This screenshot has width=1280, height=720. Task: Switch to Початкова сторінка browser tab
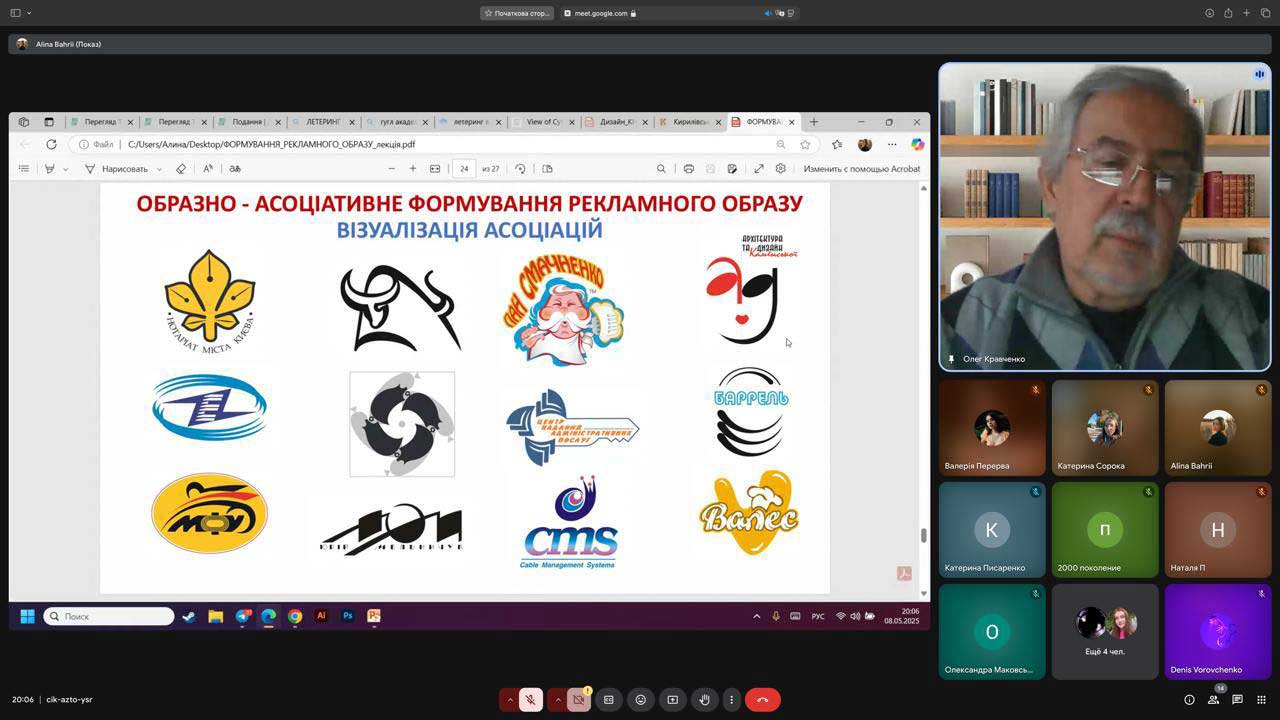tap(518, 13)
